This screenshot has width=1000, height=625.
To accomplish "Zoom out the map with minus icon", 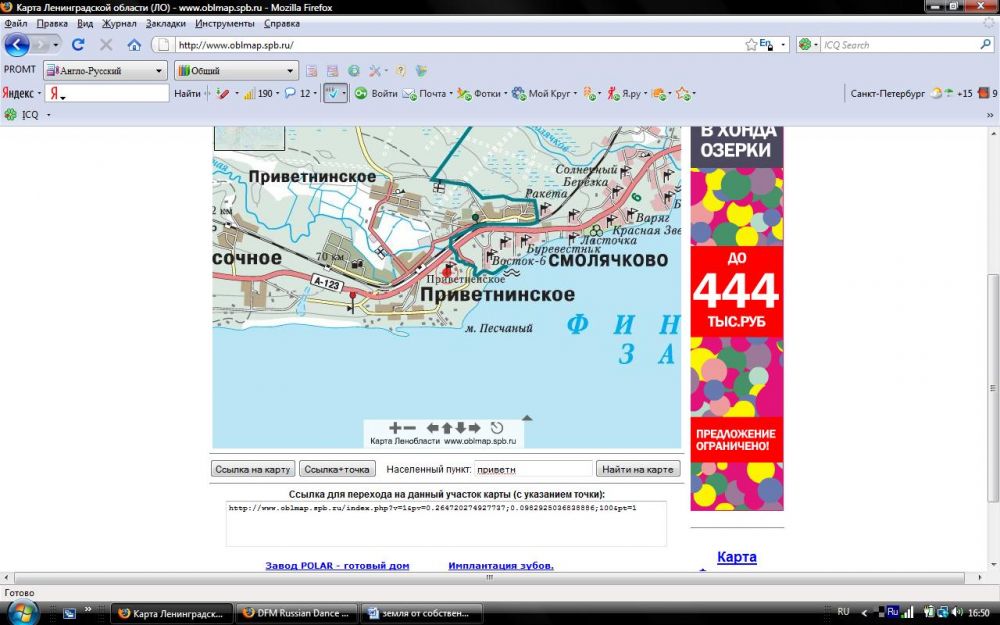I will coord(409,428).
